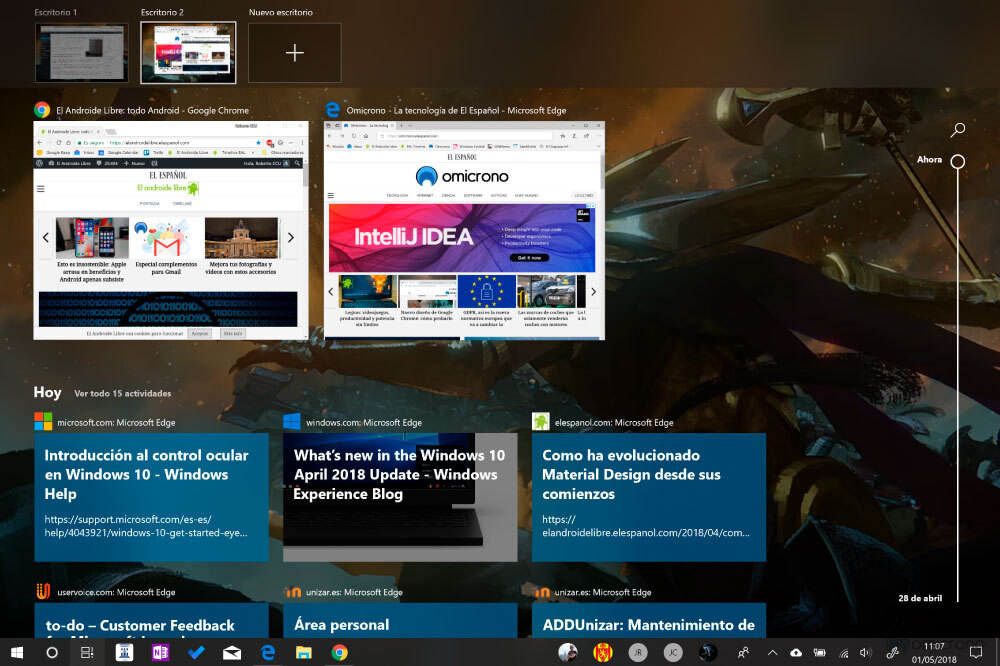Click 'windows.com: Microsoft Edge' card label

(364, 422)
